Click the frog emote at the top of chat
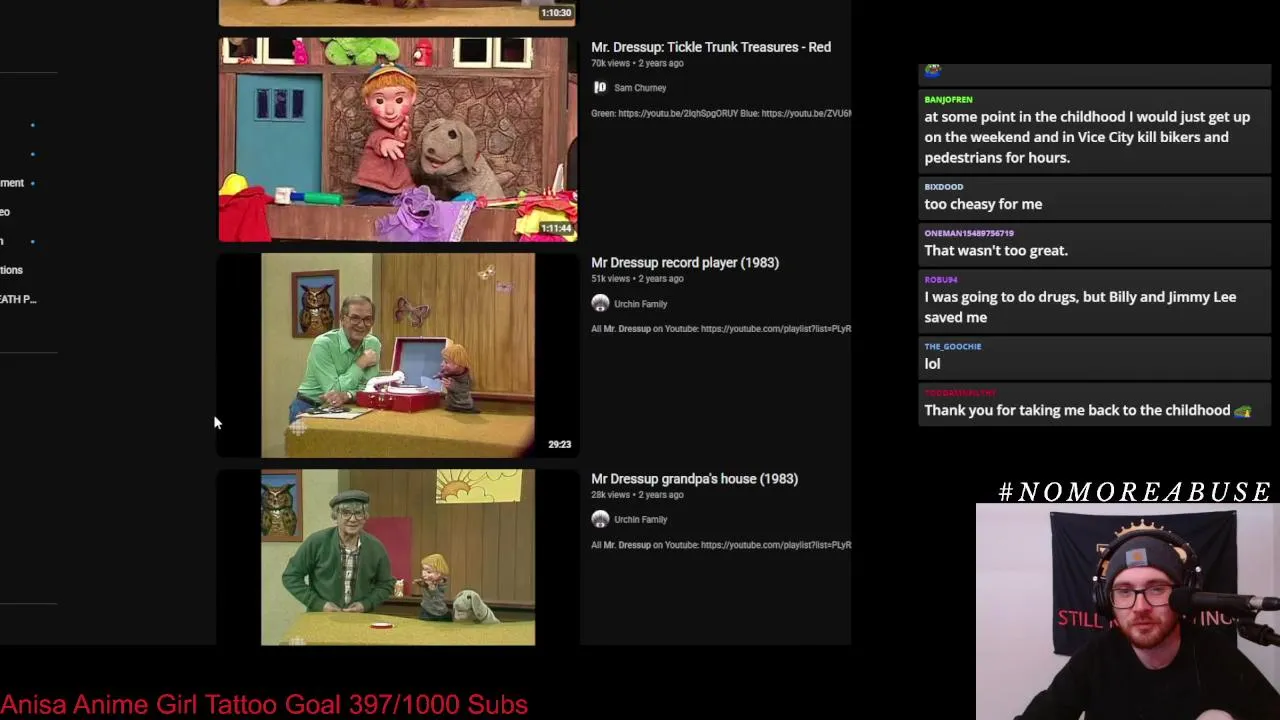The image size is (1280, 720). click(x=932, y=71)
